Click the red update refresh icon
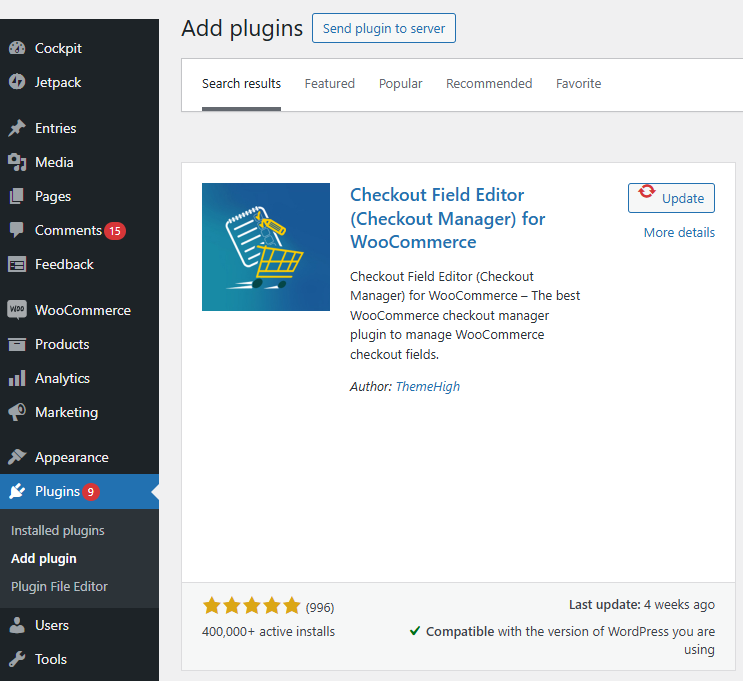This screenshot has height=681, width=743. tap(646, 192)
